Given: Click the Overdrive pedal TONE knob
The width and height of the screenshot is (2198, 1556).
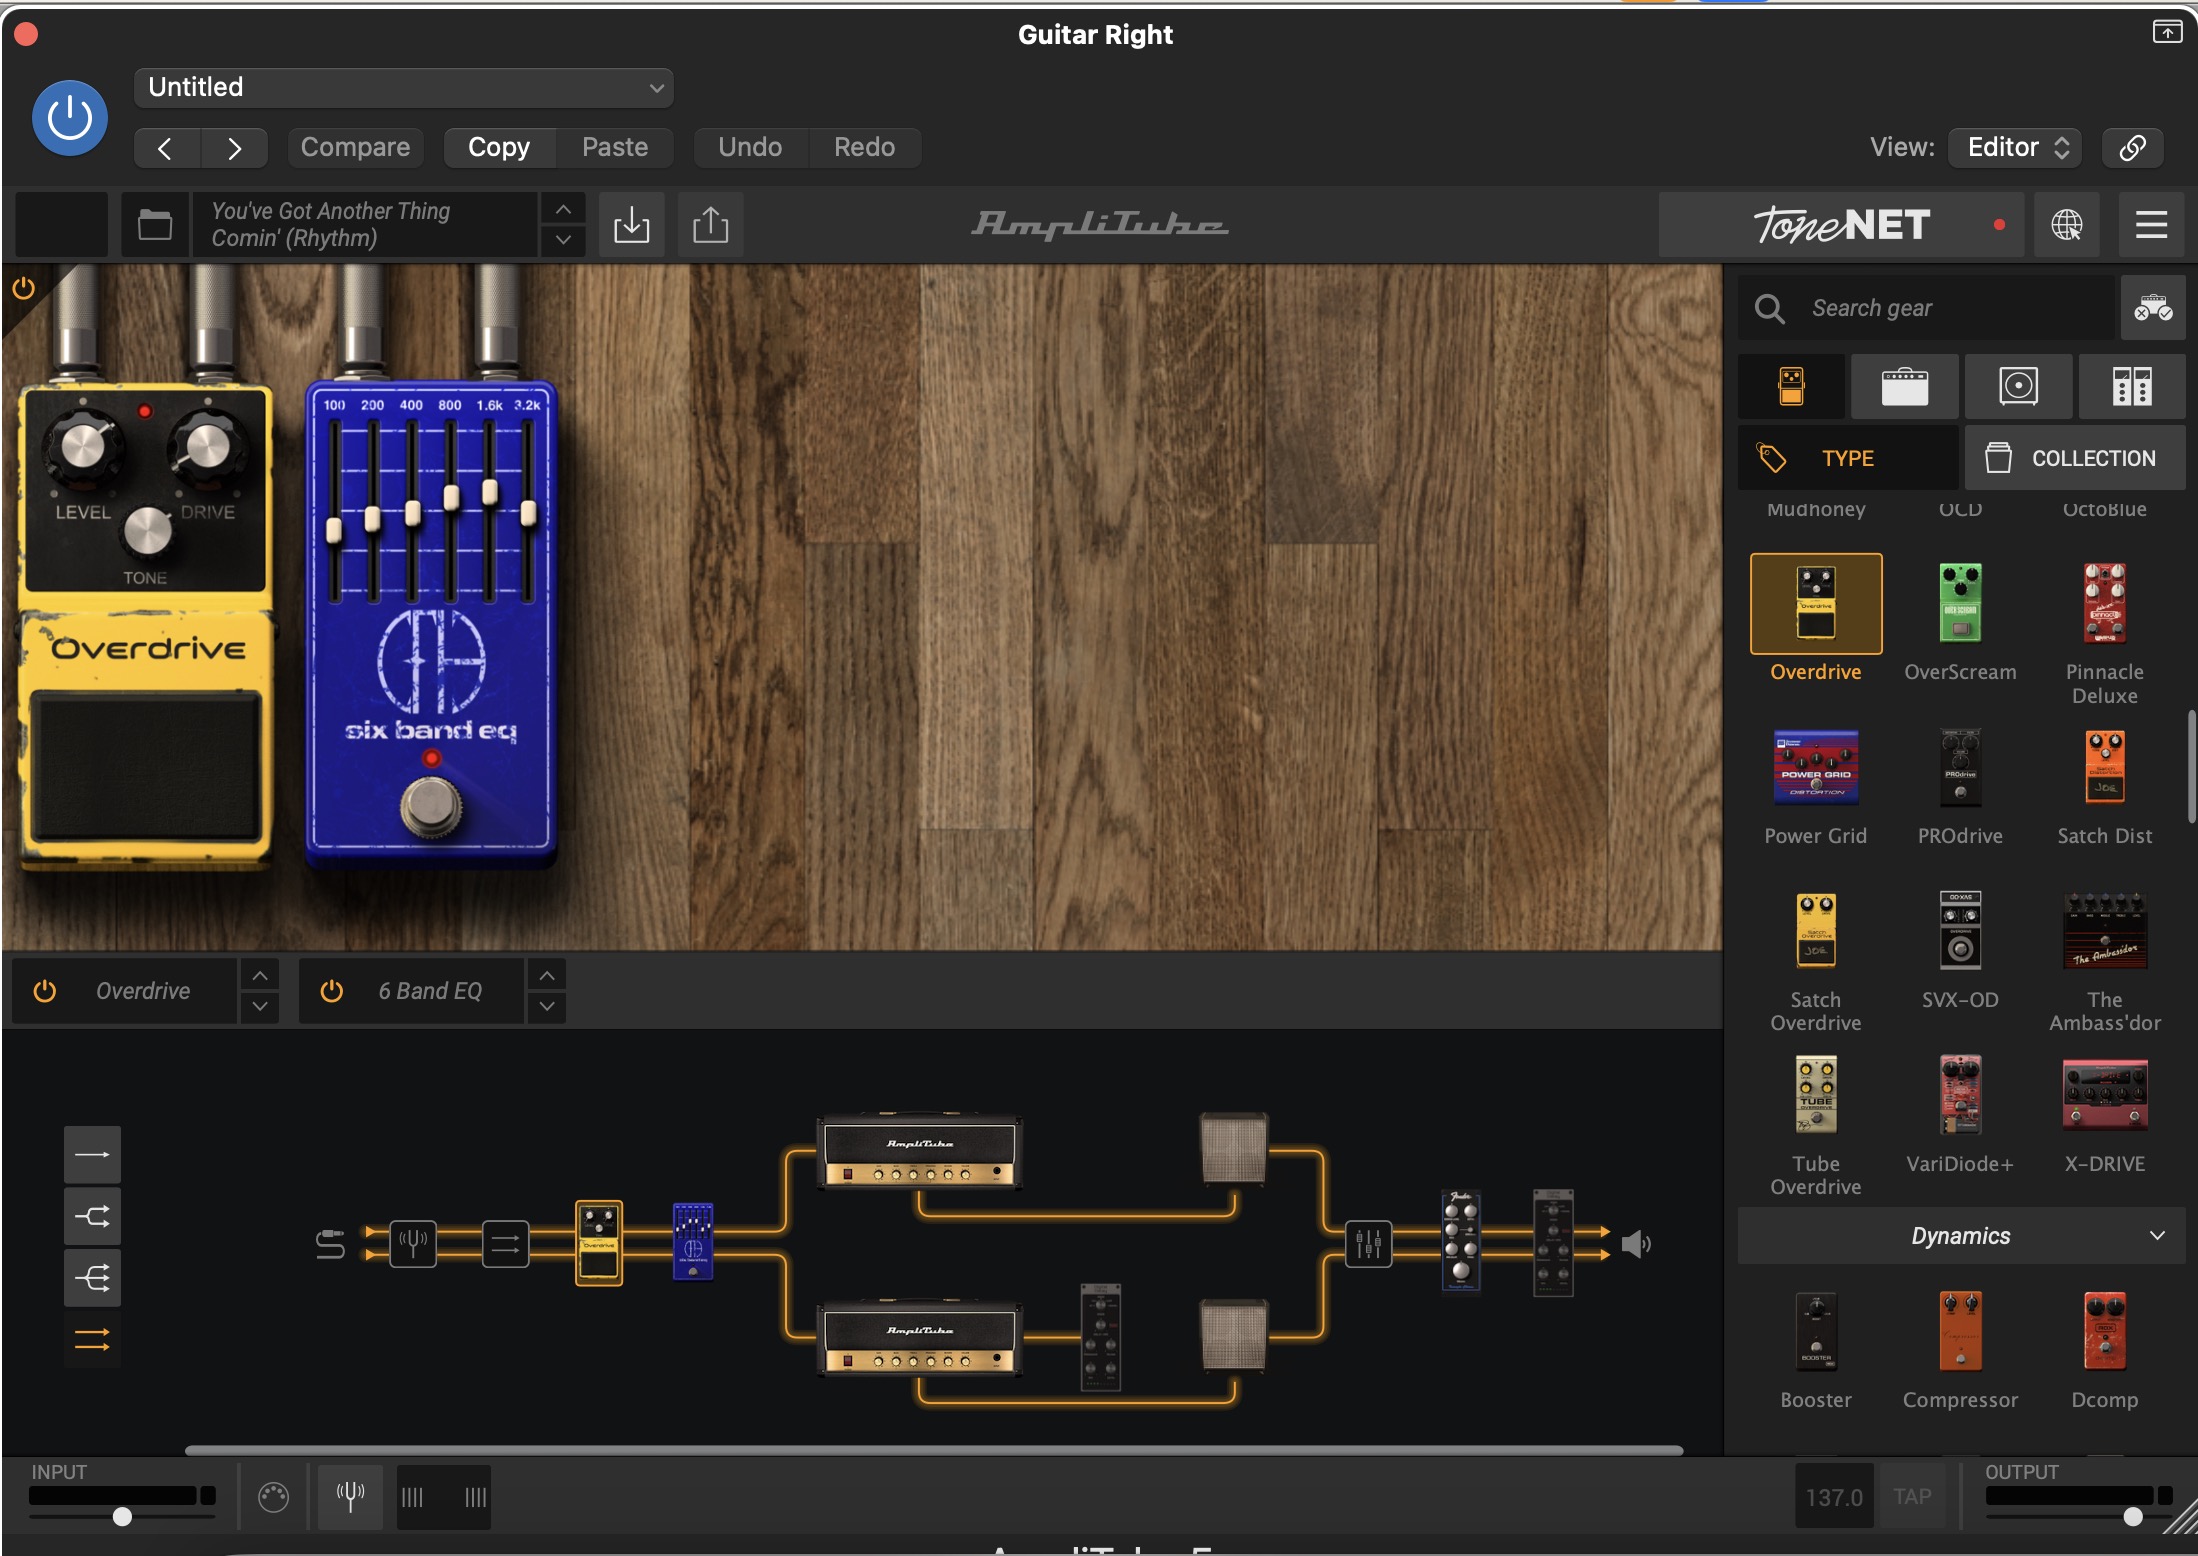Looking at the screenshot, I should [x=147, y=532].
